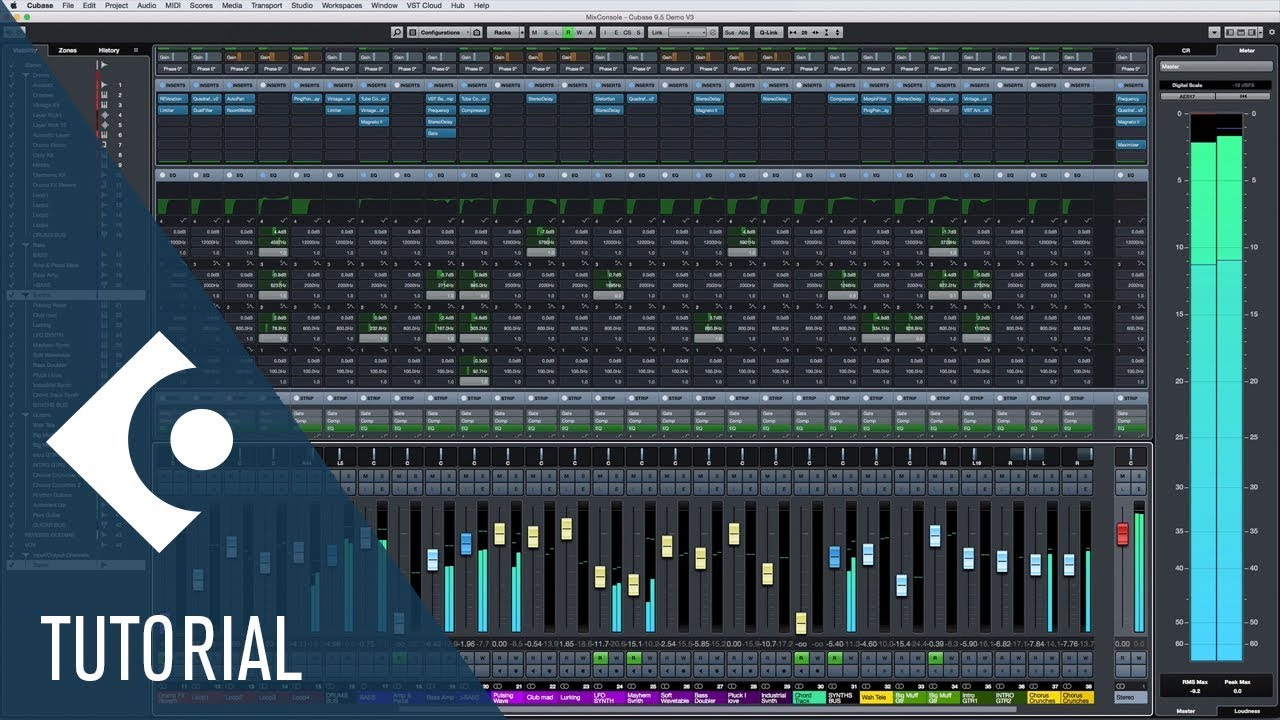Mute the Pulsing Wave channel
The width and height of the screenshot is (1280, 720).
tap(500, 476)
